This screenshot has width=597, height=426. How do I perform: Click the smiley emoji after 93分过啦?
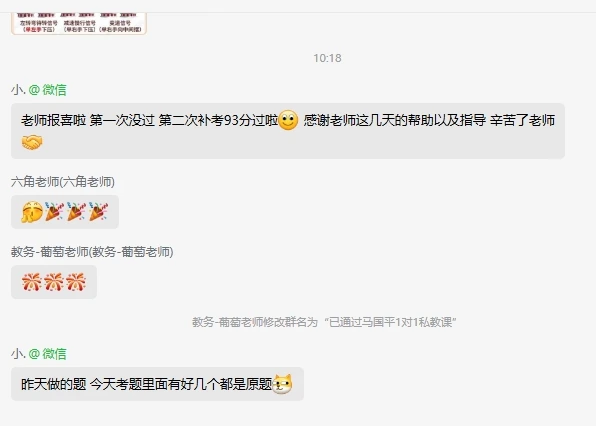(x=288, y=120)
